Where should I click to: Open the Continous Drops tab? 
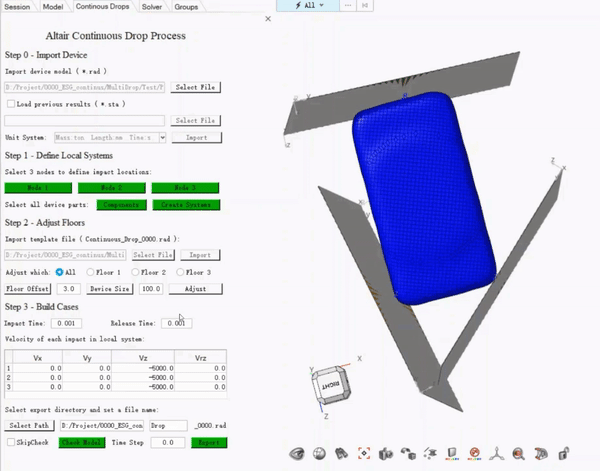point(102,6)
